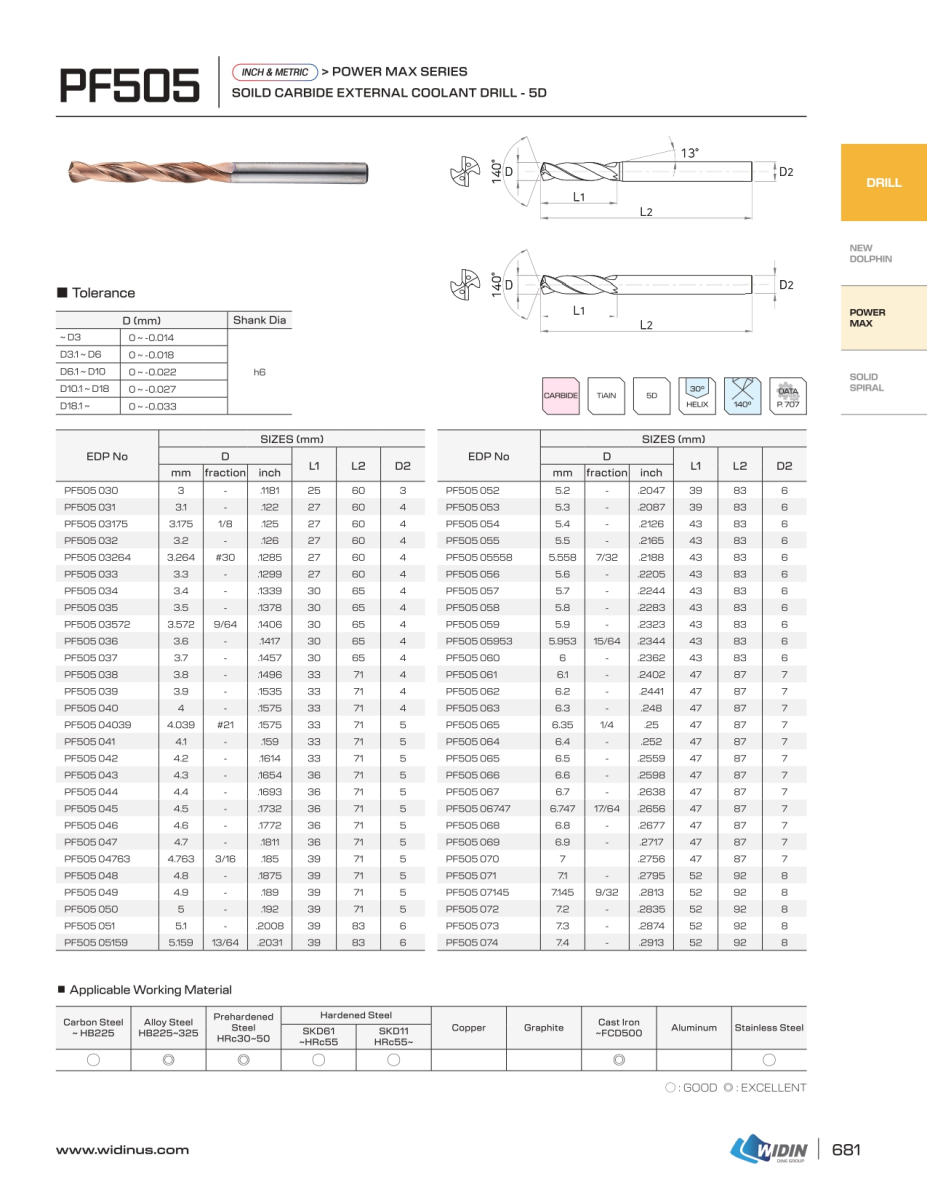
Task: Select the POWER MAX side tab
Action: (868, 318)
